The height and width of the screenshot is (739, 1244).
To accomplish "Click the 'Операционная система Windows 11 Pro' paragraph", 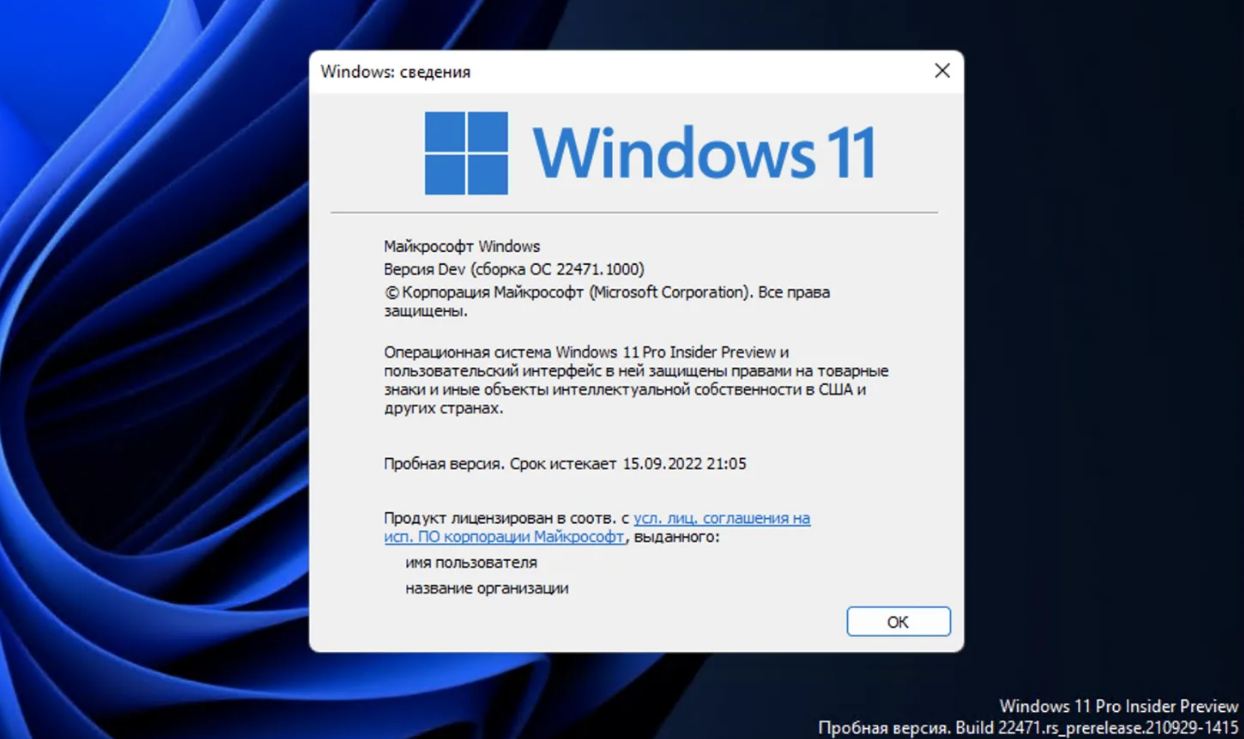I will [x=636, y=380].
